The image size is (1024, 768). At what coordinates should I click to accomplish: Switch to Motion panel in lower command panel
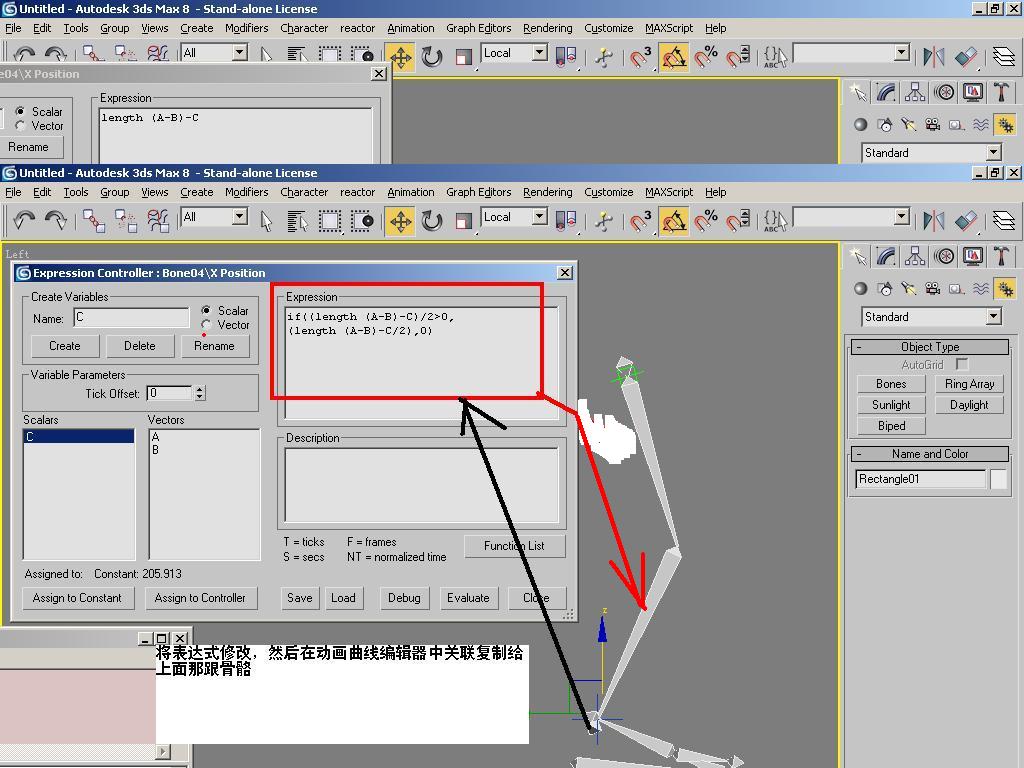(944, 256)
